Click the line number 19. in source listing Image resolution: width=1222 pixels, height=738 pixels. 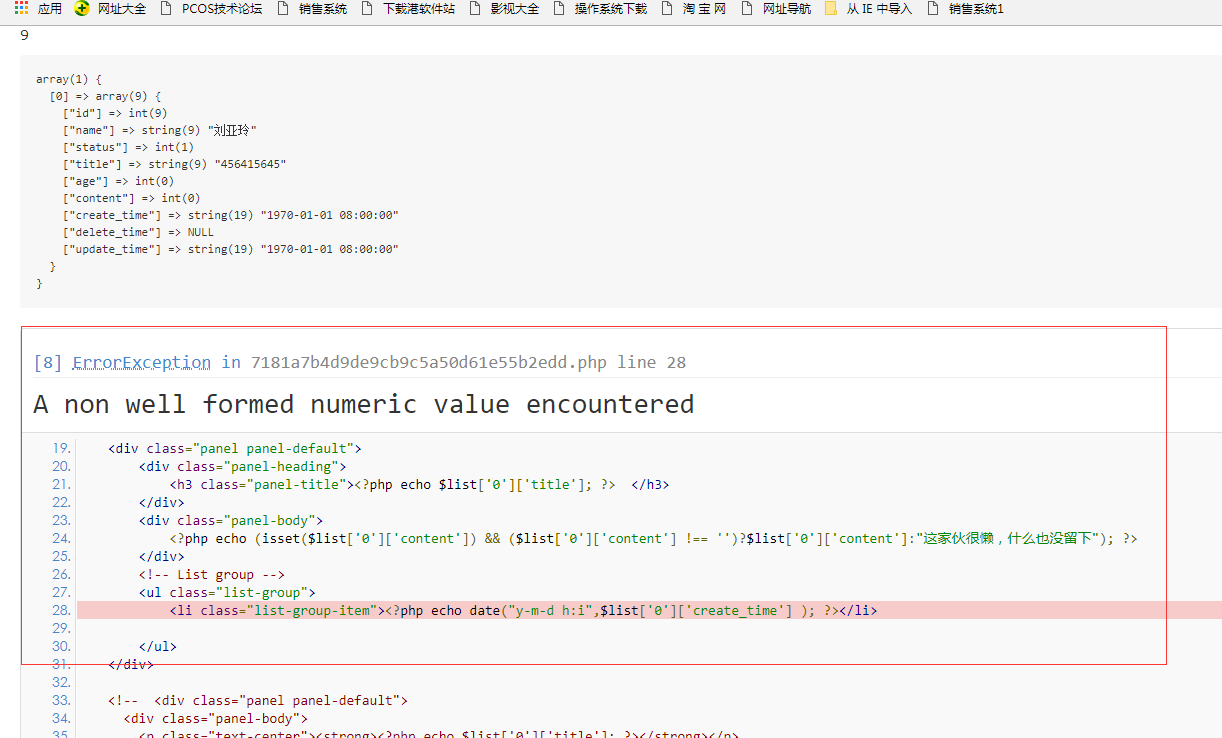click(x=61, y=448)
